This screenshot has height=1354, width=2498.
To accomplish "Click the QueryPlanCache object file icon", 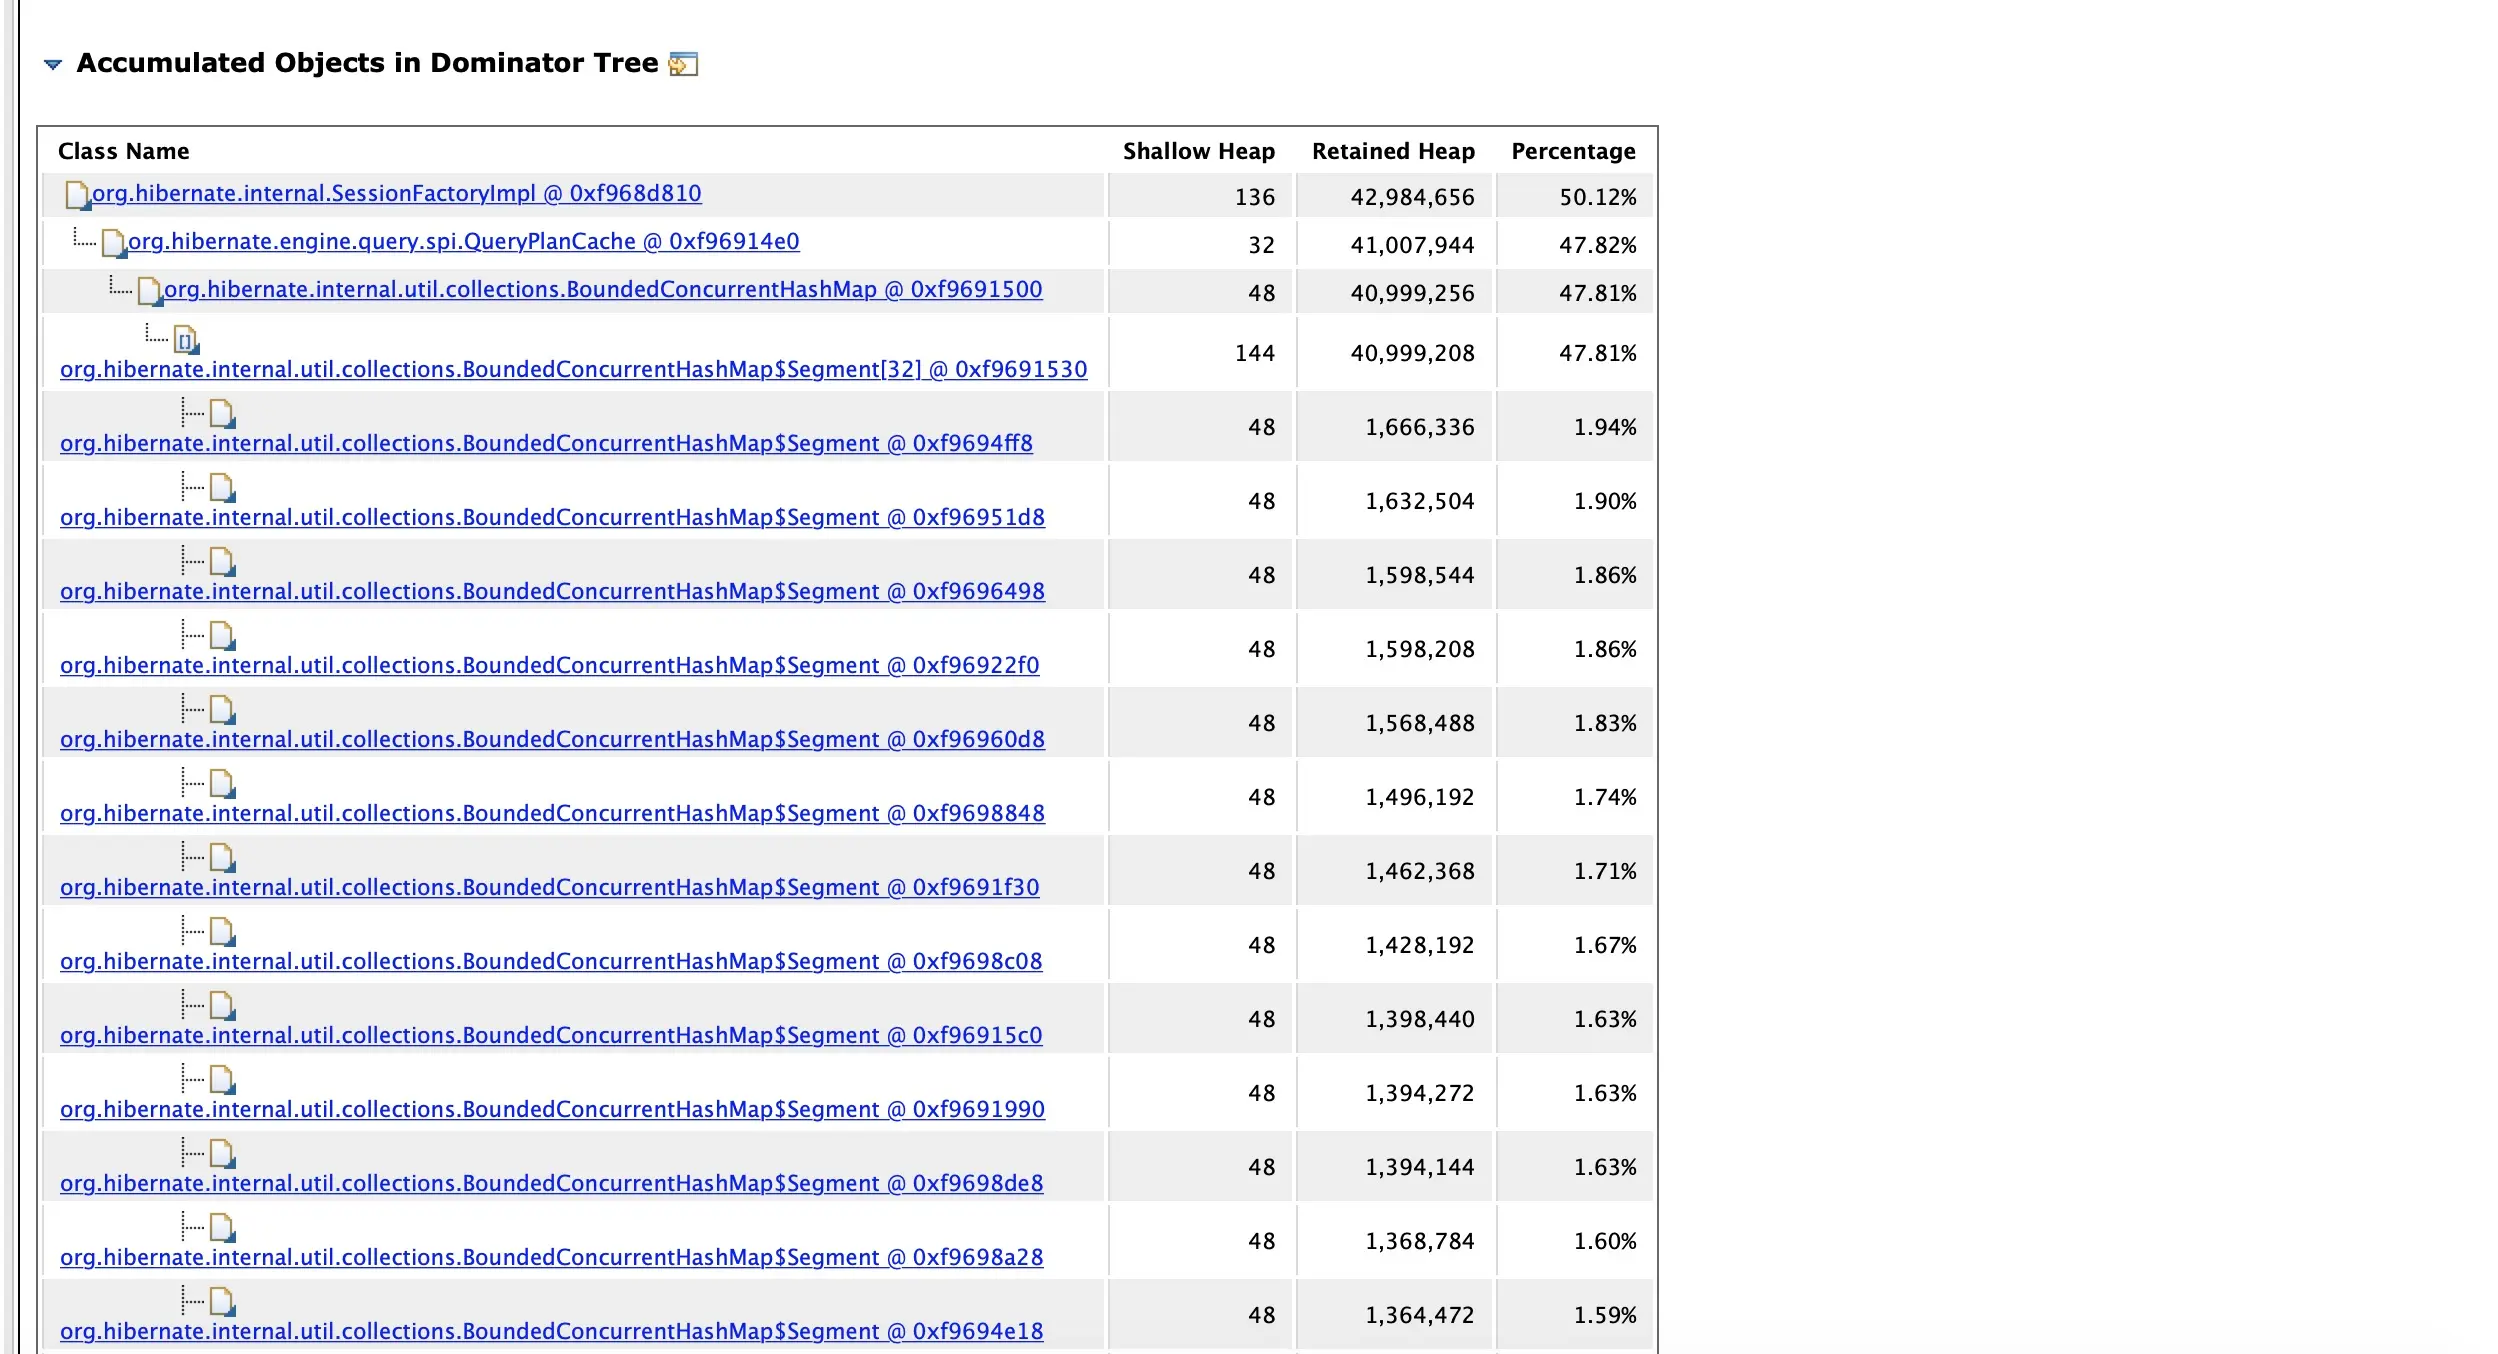I will click(x=113, y=243).
